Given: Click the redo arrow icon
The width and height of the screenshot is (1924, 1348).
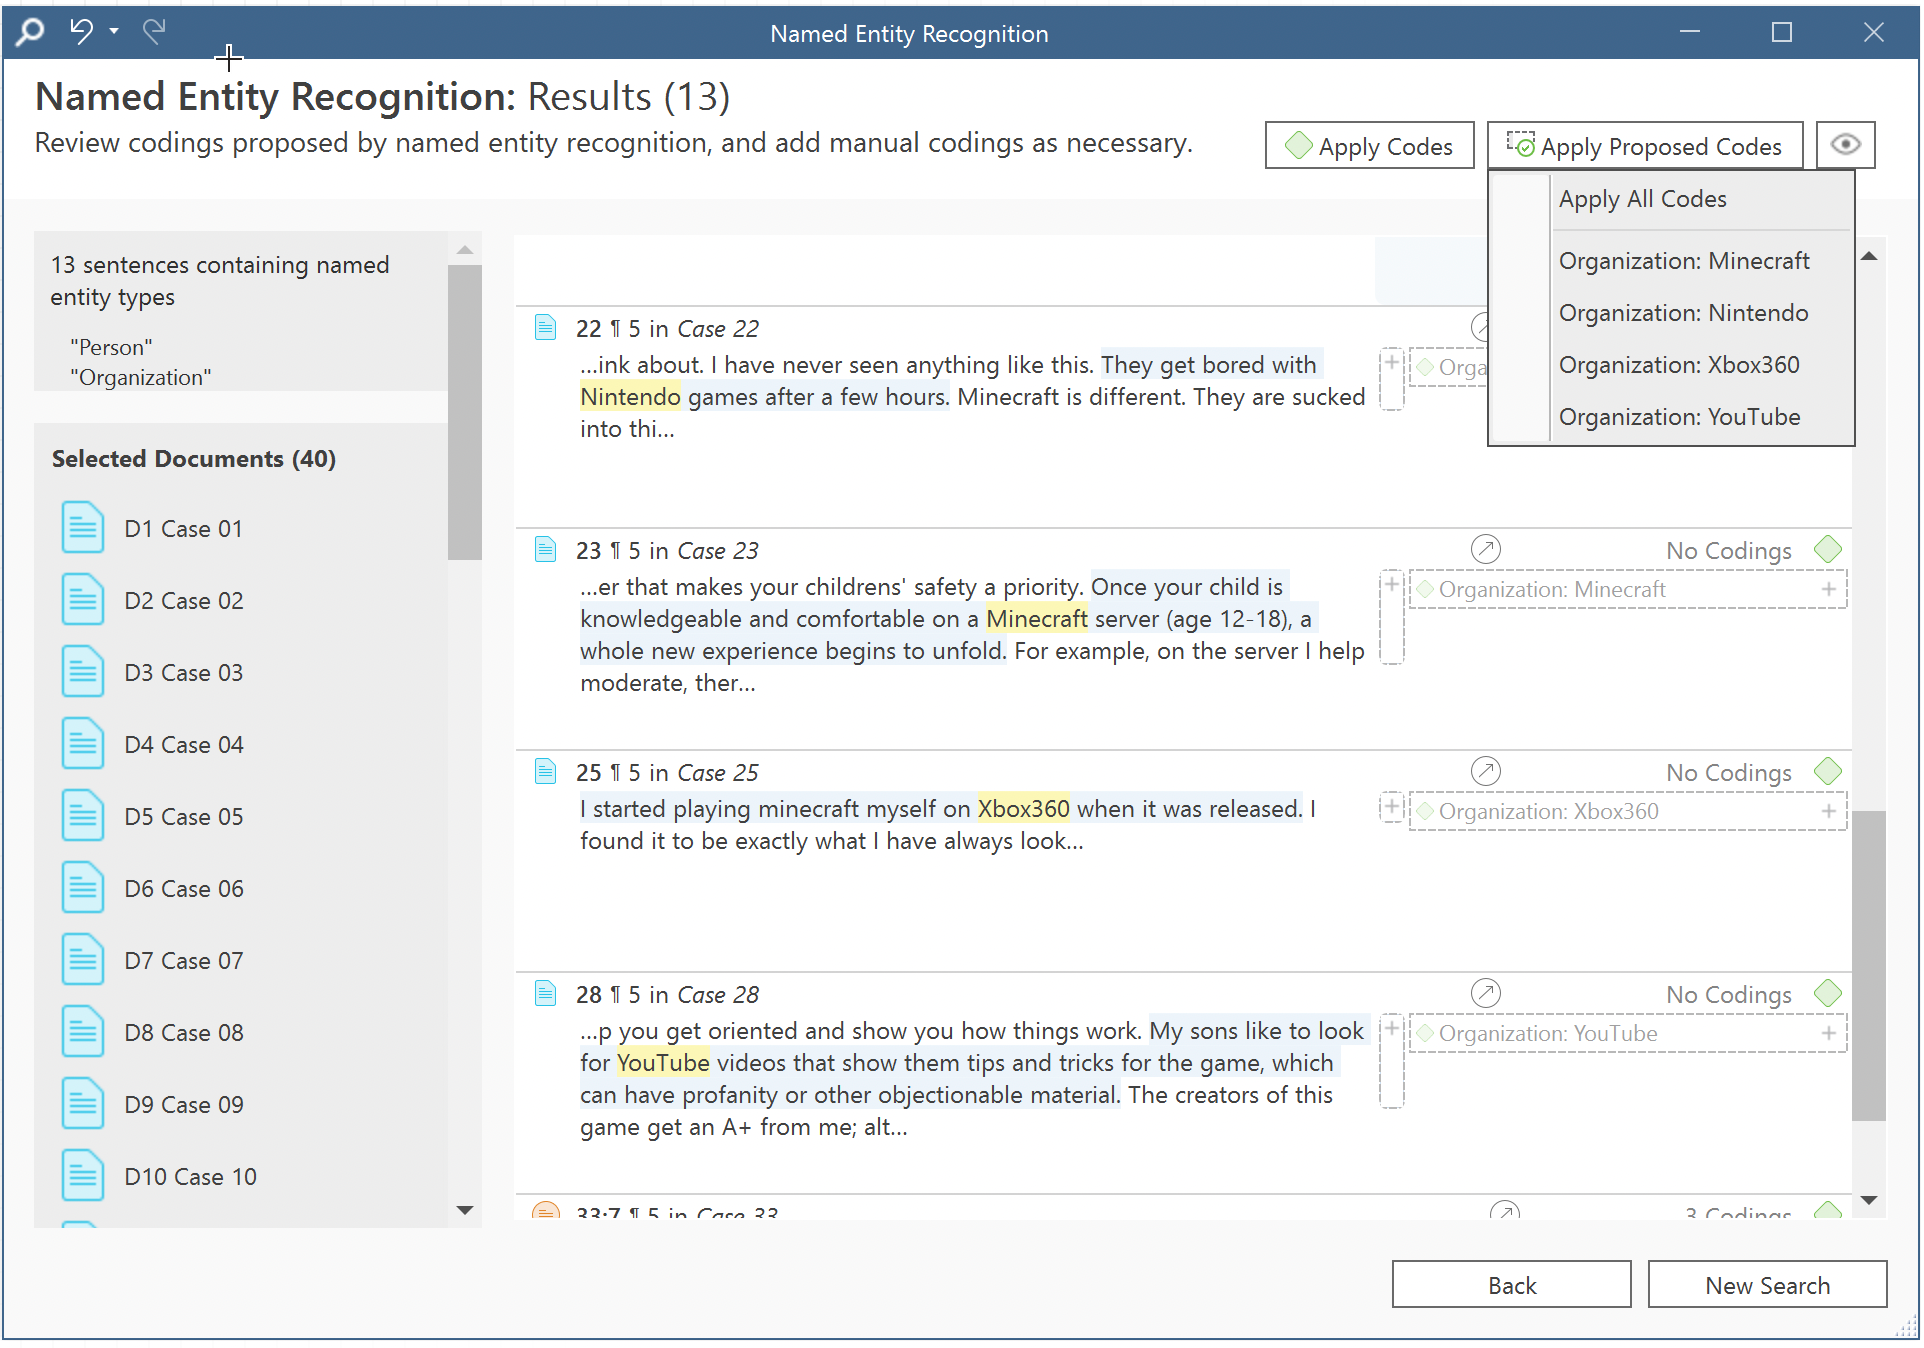Looking at the screenshot, I should pos(154,32).
